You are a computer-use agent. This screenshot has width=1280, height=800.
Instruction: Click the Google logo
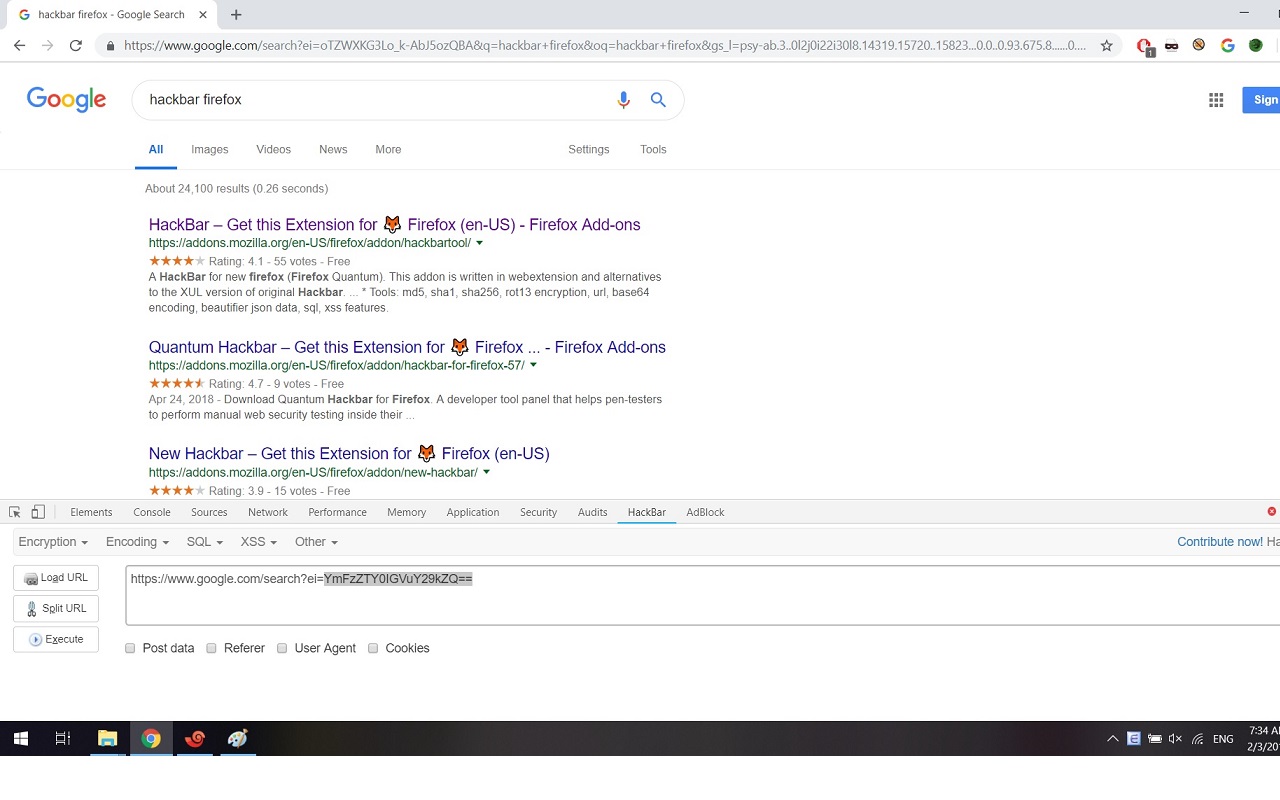point(66,99)
